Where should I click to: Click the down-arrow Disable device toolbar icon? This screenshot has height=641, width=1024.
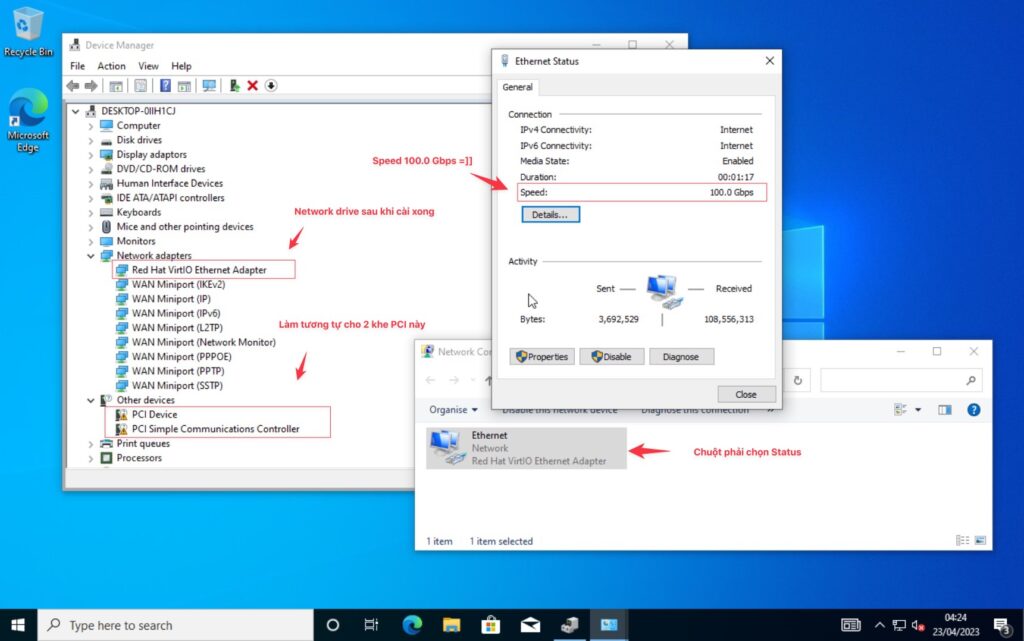coord(271,86)
